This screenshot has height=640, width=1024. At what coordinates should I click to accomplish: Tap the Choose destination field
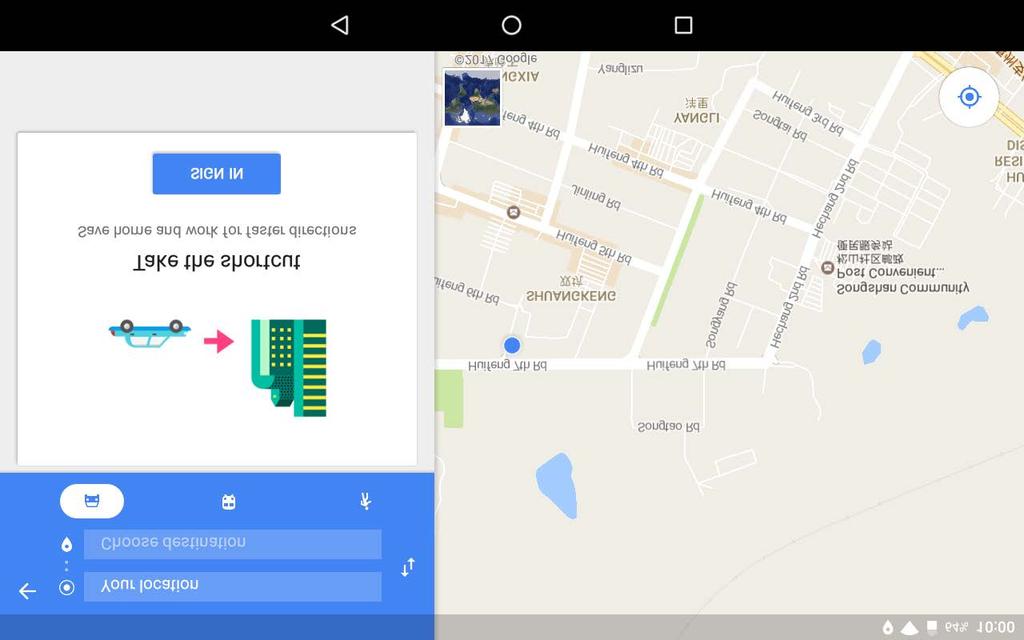click(232, 544)
